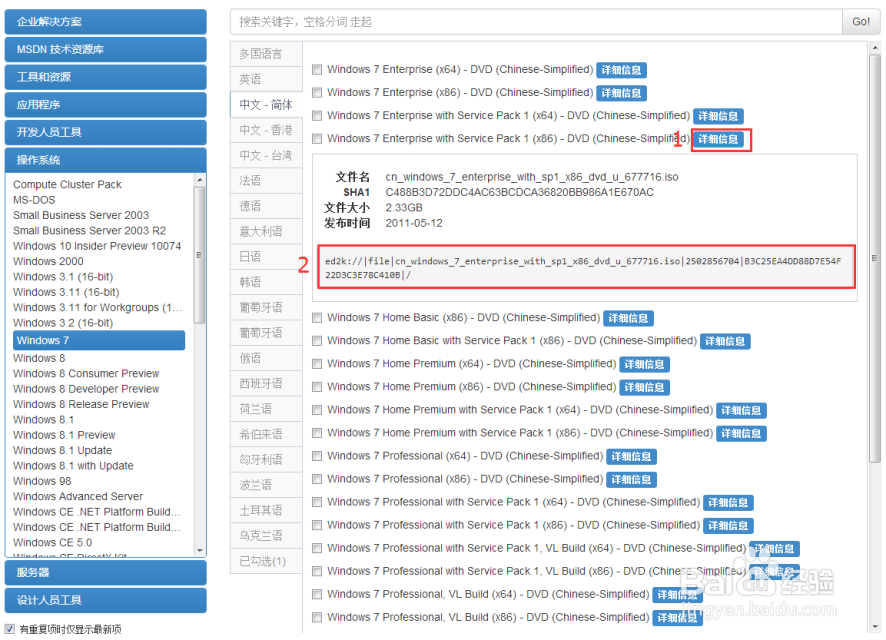Expand the 服务器 section

tap(106, 572)
